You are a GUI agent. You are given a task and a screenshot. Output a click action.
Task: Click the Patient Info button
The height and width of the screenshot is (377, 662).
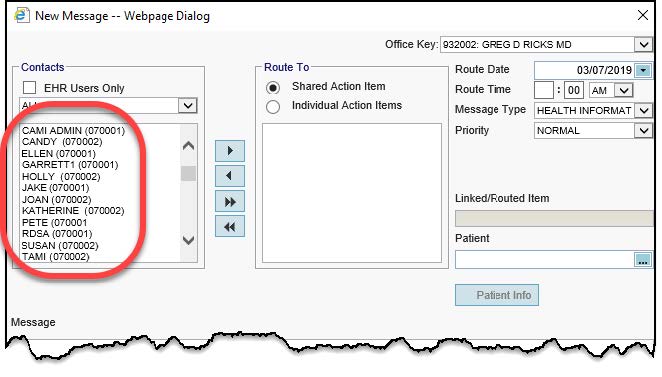(497, 295)
